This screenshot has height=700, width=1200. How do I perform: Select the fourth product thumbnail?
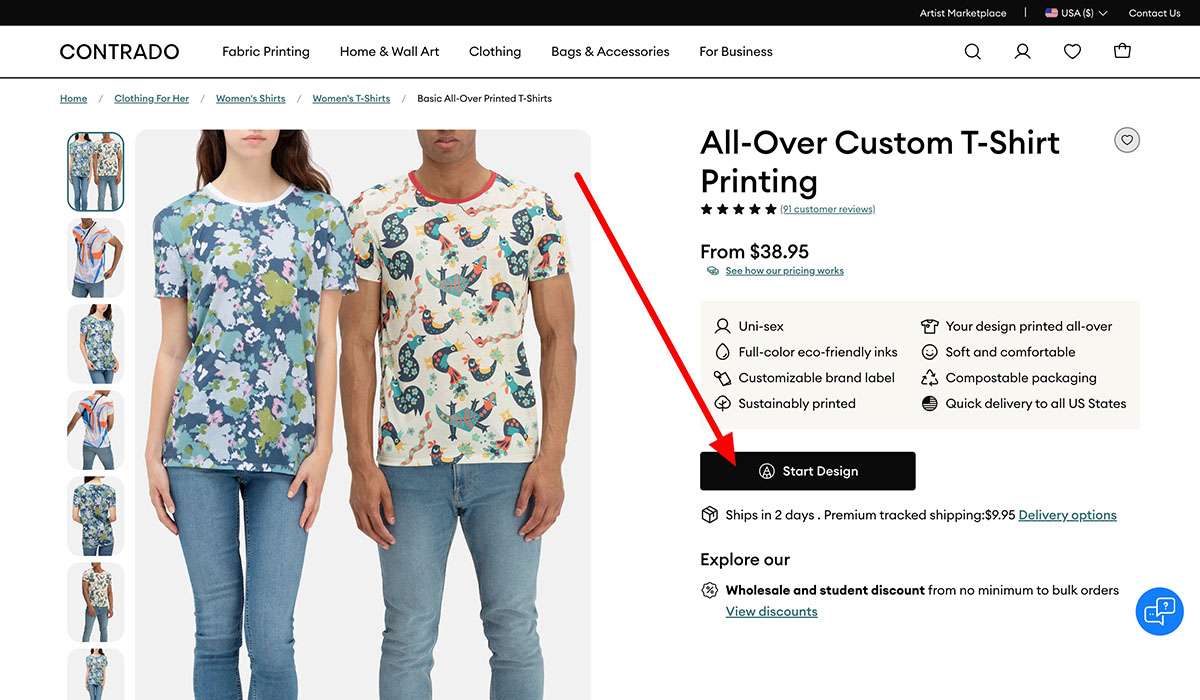tap(96, 430)
